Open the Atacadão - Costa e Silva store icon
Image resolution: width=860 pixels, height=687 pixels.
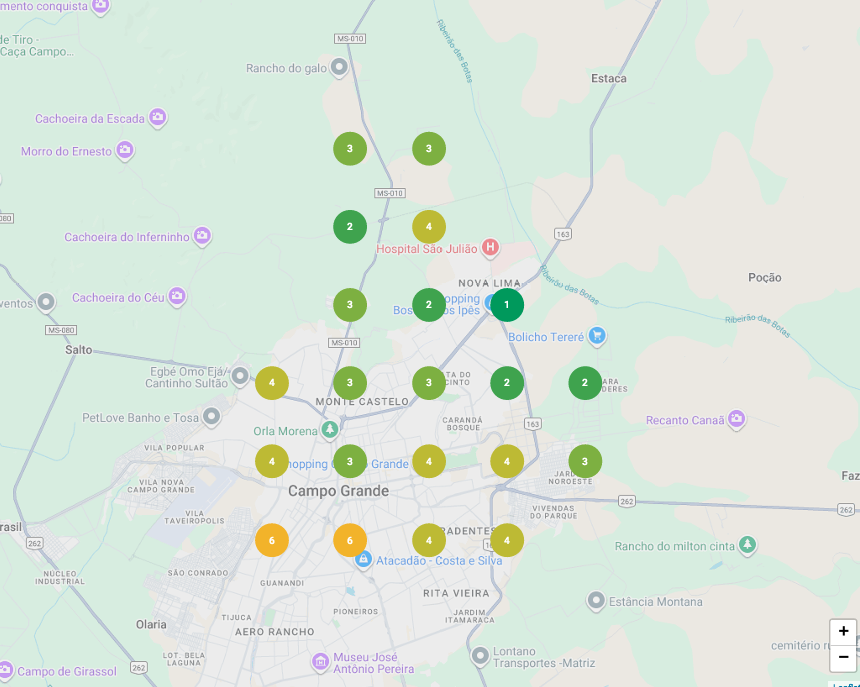click(363, 559)
